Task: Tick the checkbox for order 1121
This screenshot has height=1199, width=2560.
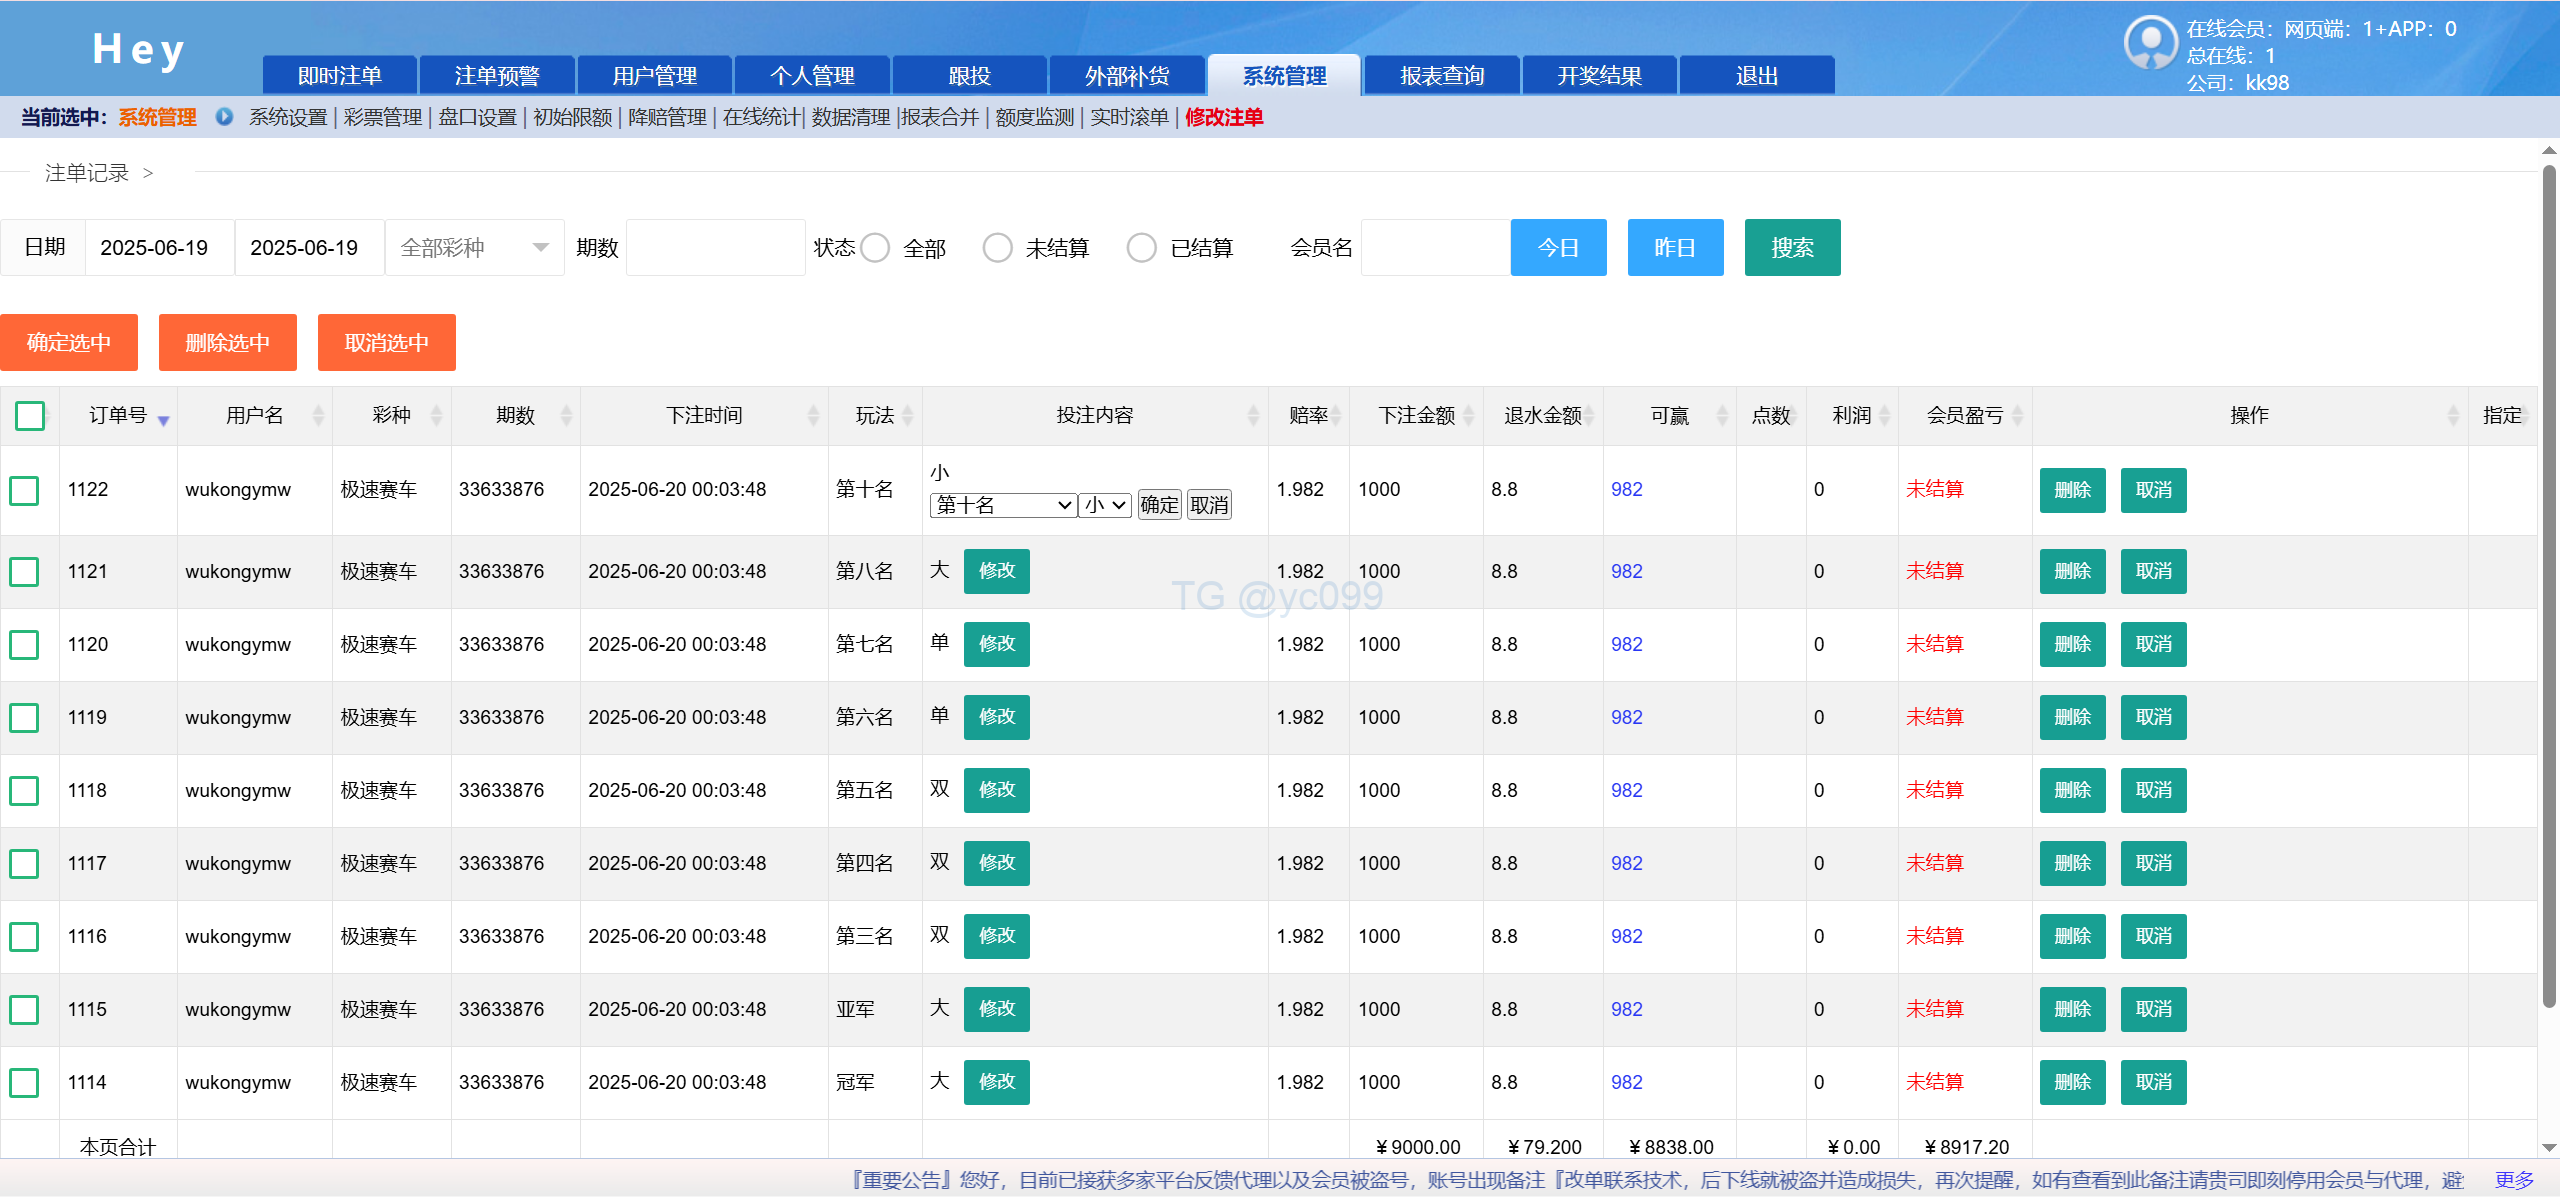Action: 24,572
